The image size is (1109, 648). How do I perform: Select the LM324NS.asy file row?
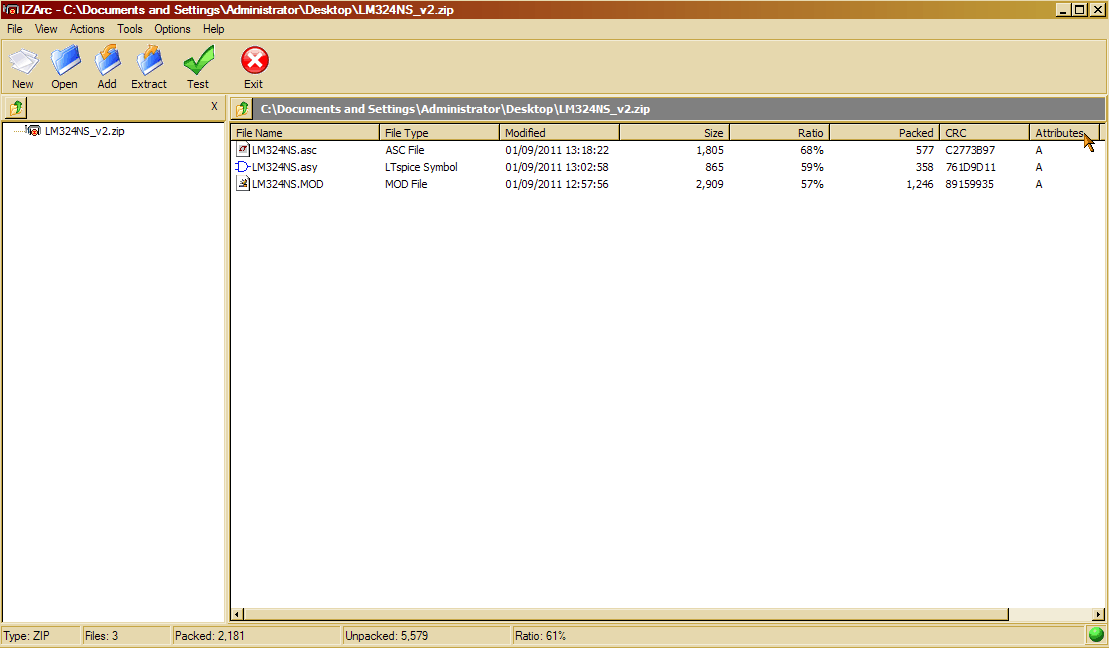[x=667, y=167]
